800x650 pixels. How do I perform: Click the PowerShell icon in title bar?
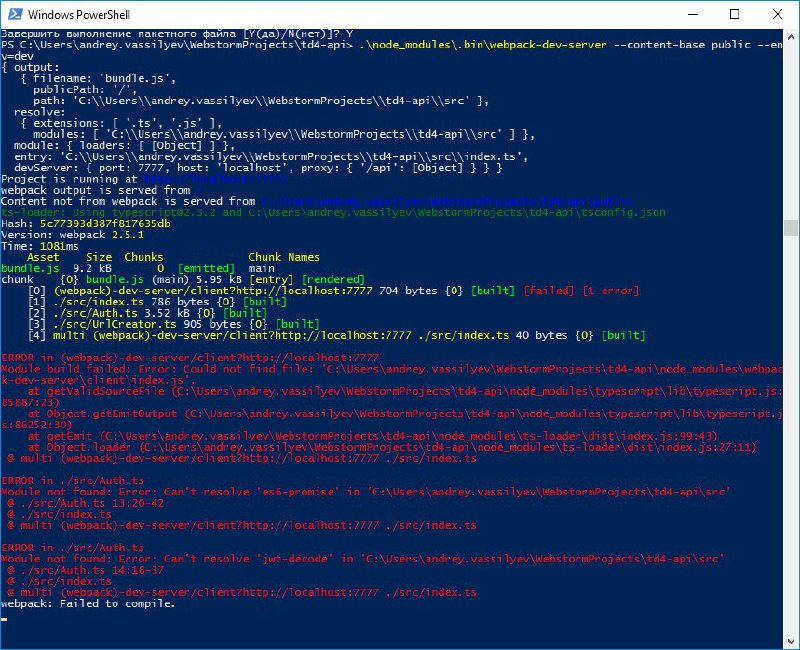click(x=15, y=14)
